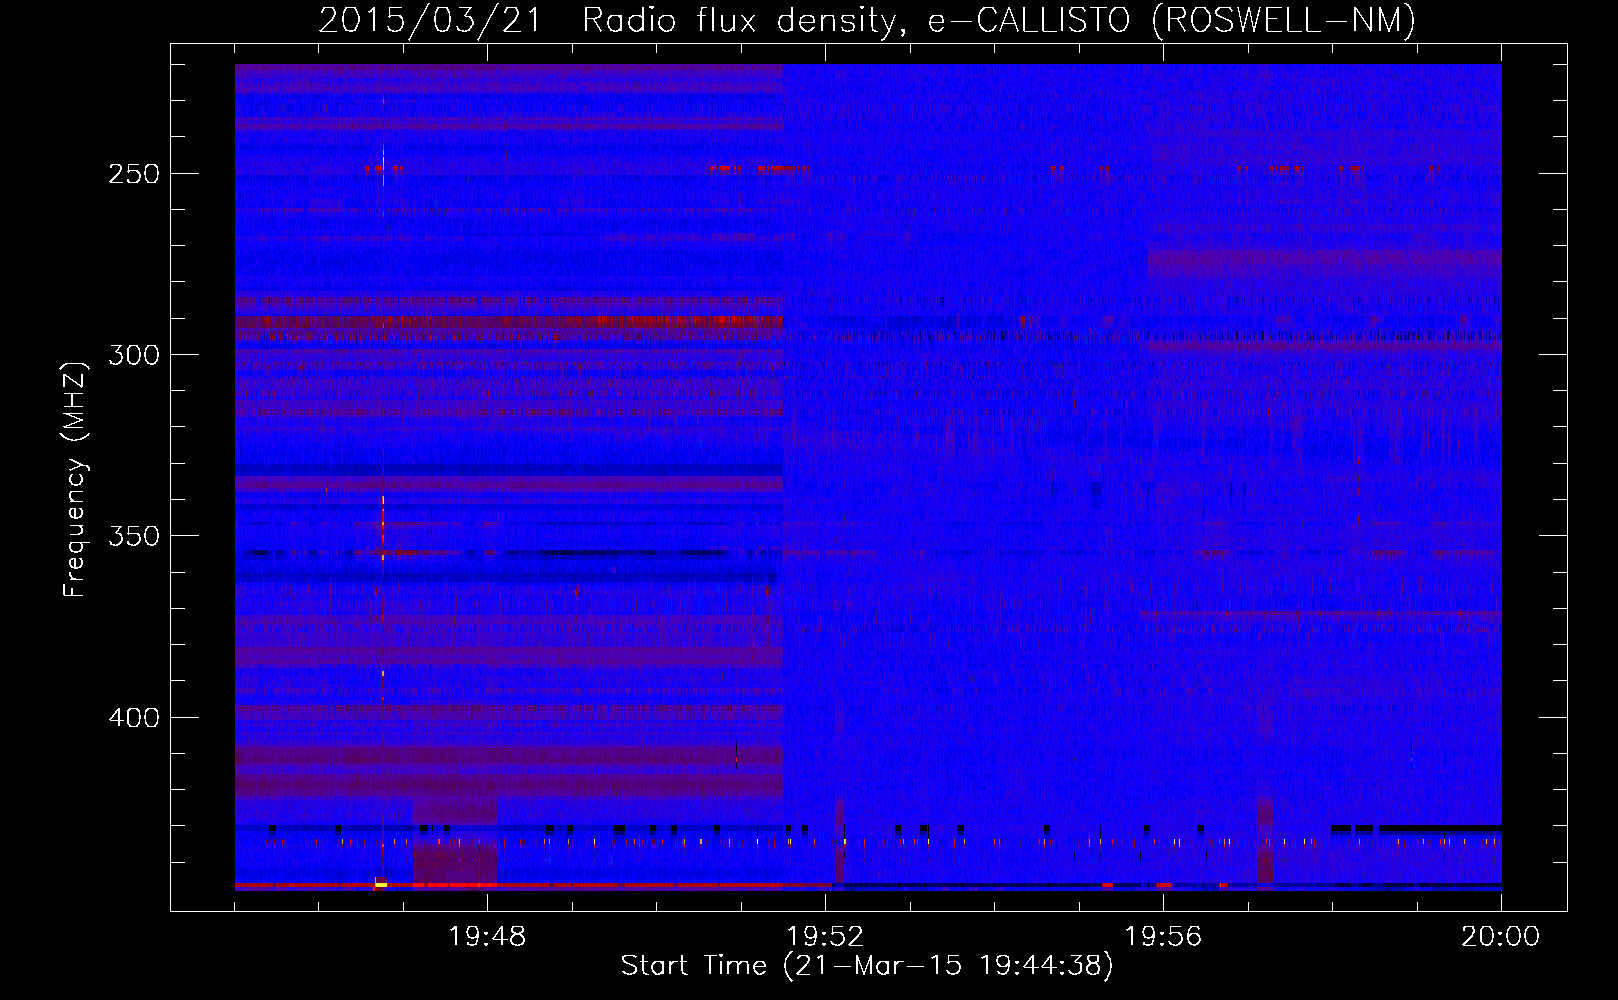This screenshot has height=1000, width=1618.
Task: Click the bright yellow burst at spectrogram bottom
Action: pyautogui.click(x=381, y=884)
